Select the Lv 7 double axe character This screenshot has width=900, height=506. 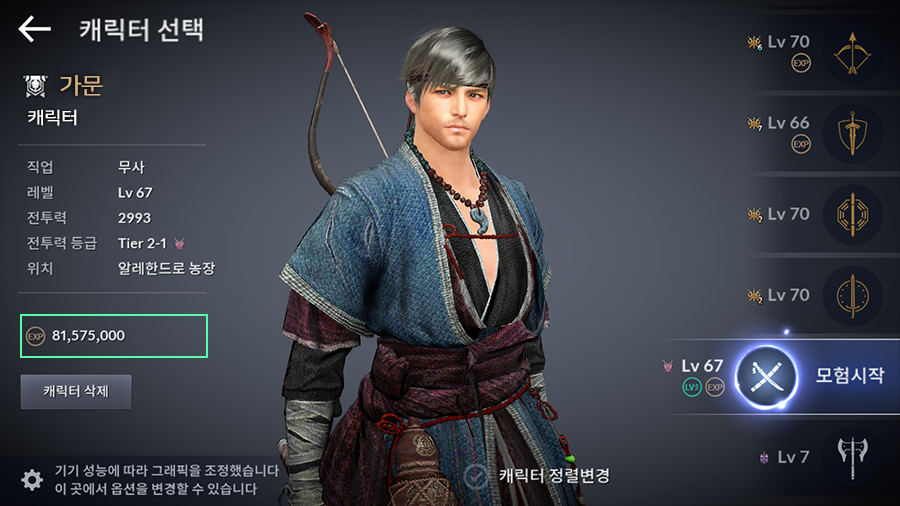coord(852,457)
